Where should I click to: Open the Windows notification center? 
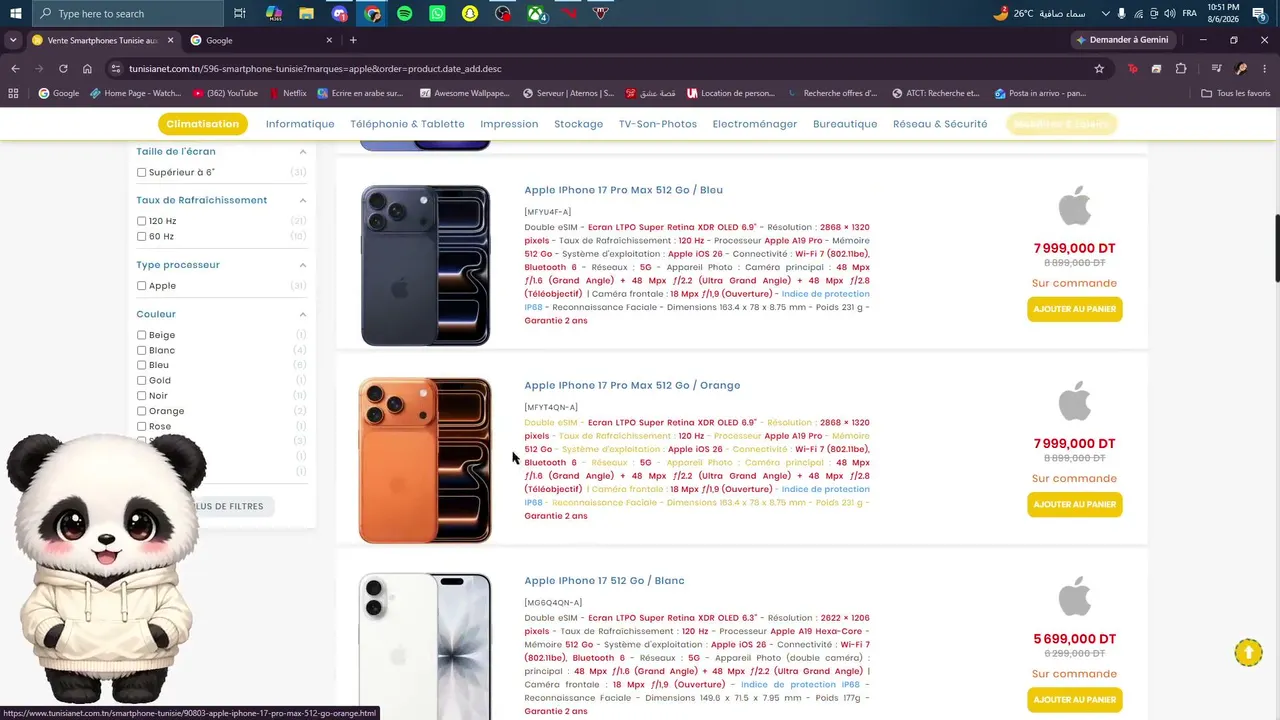click(1259, 14)
